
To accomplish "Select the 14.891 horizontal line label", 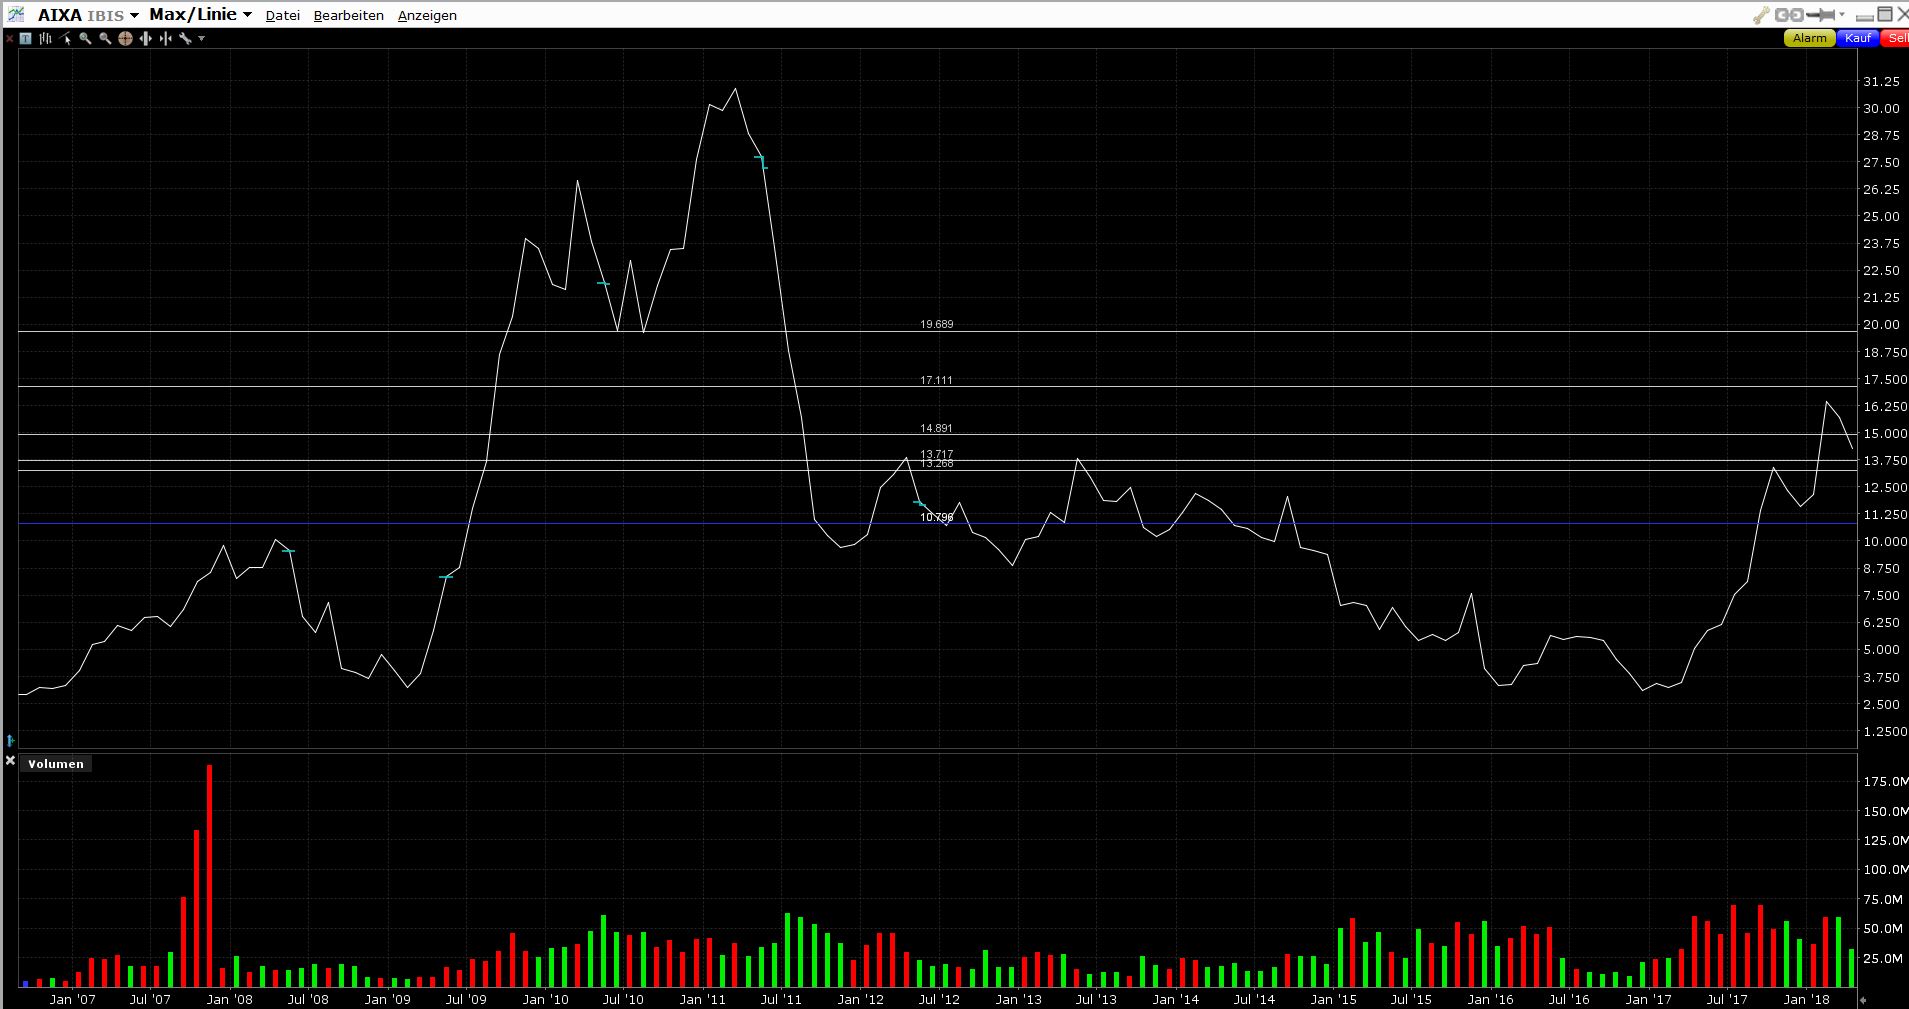I will tap(936, 428).
